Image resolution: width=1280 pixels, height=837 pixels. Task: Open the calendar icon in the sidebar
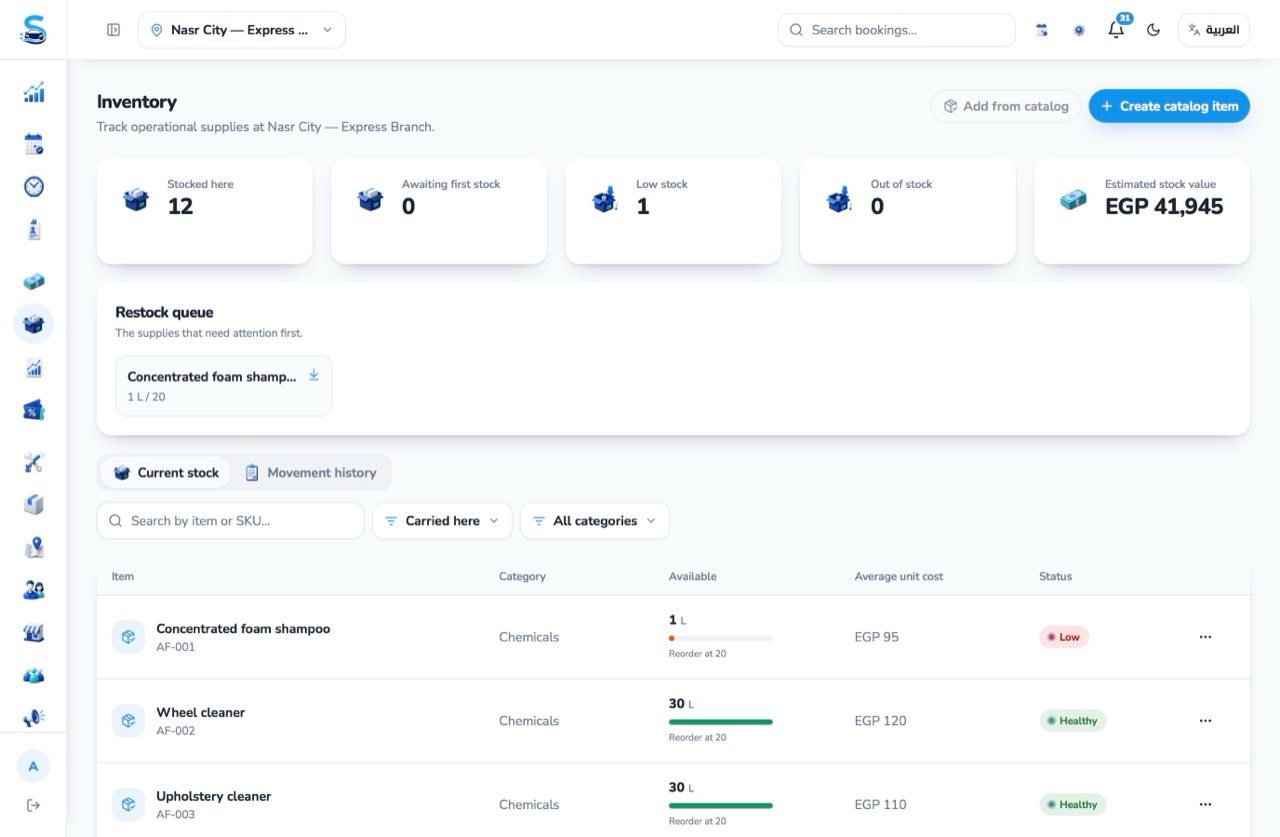[34, 144]
